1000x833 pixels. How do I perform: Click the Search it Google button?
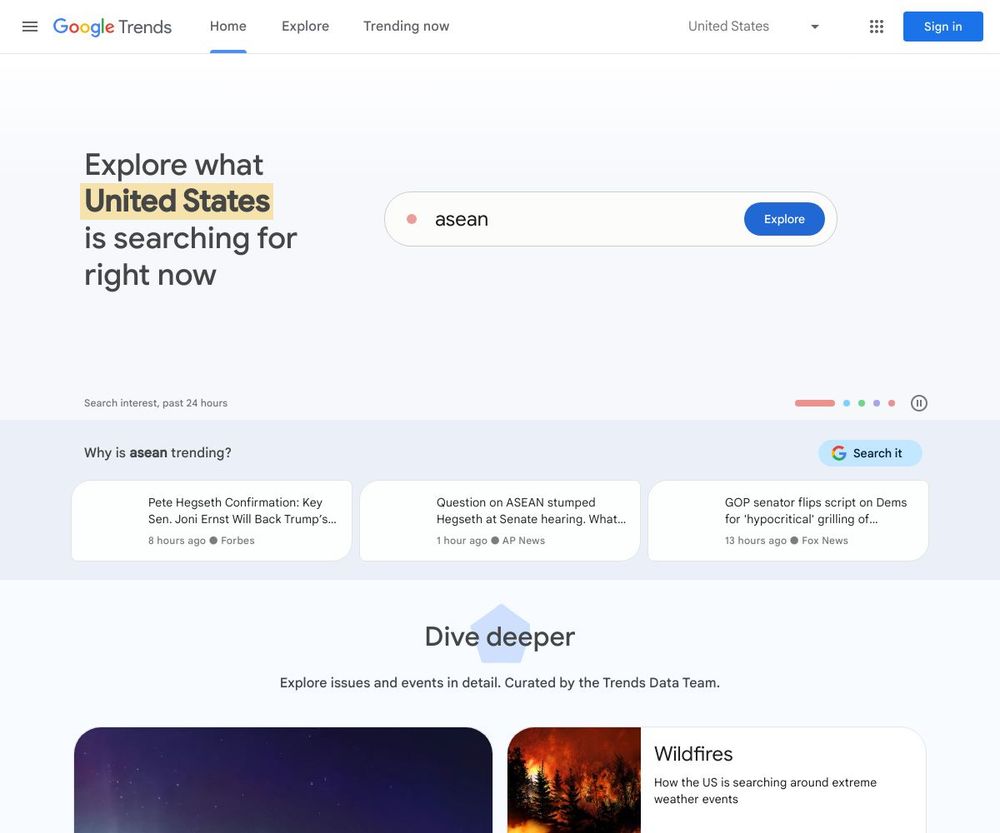(870, 453)
